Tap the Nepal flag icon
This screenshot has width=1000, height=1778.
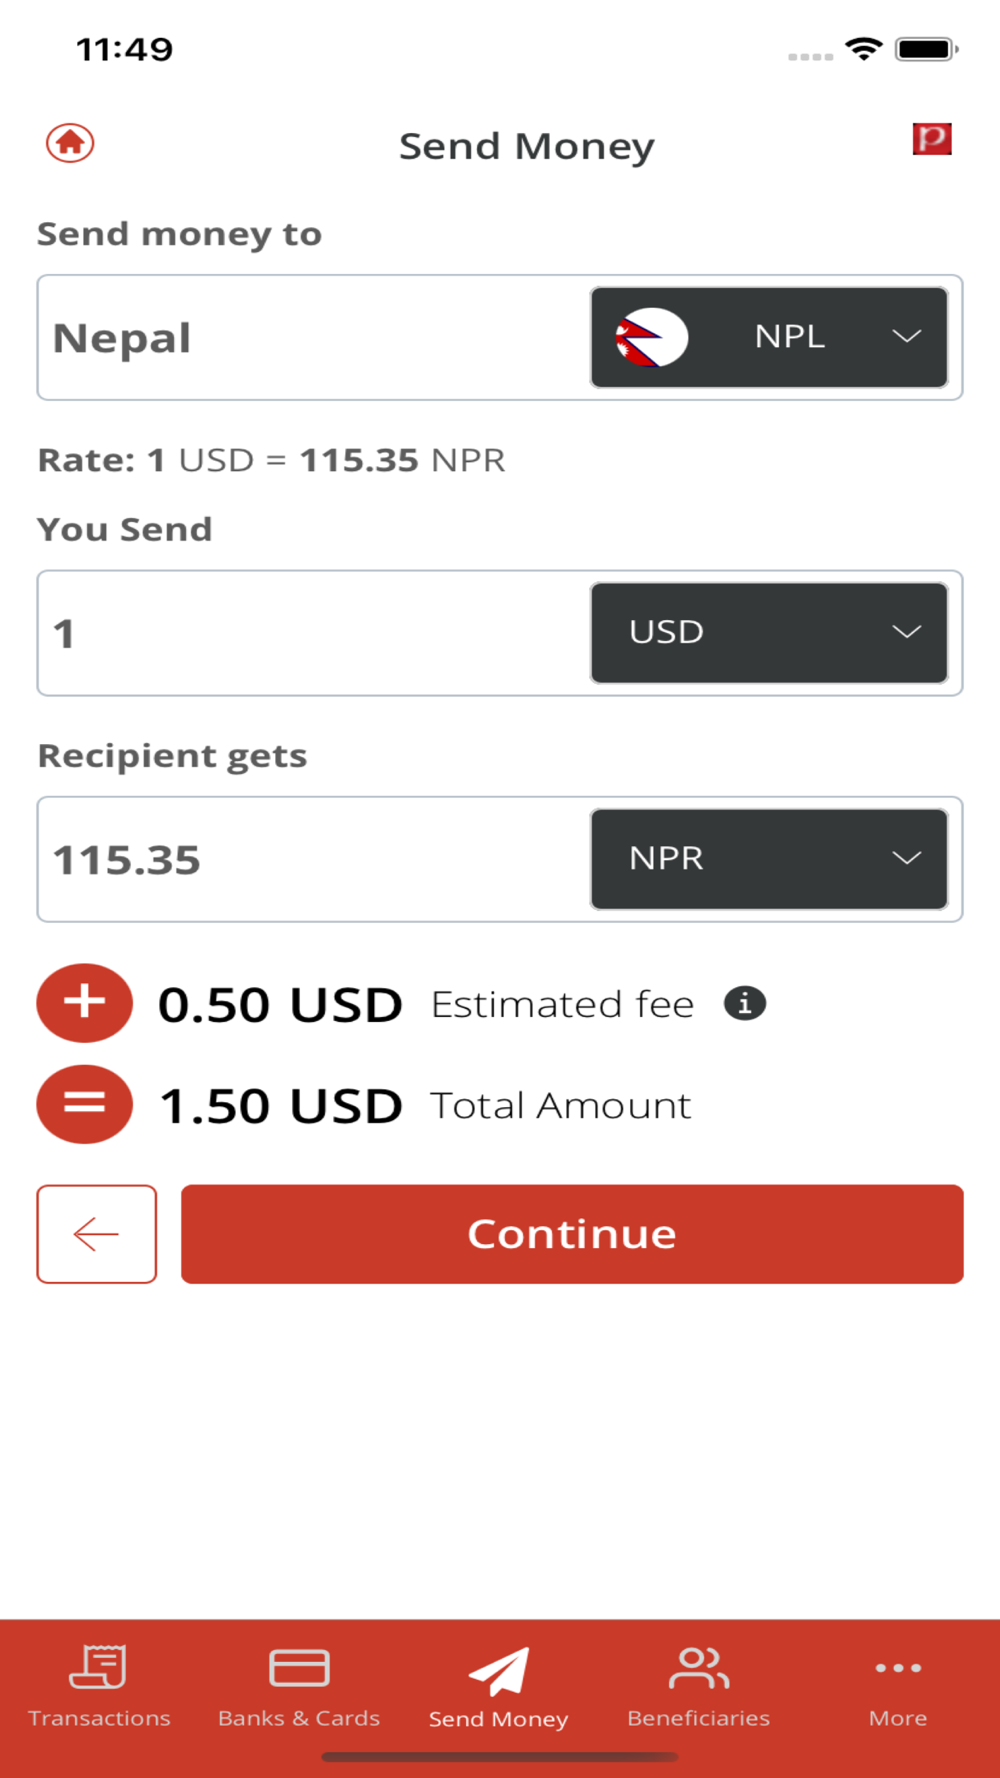pos(651,337)
